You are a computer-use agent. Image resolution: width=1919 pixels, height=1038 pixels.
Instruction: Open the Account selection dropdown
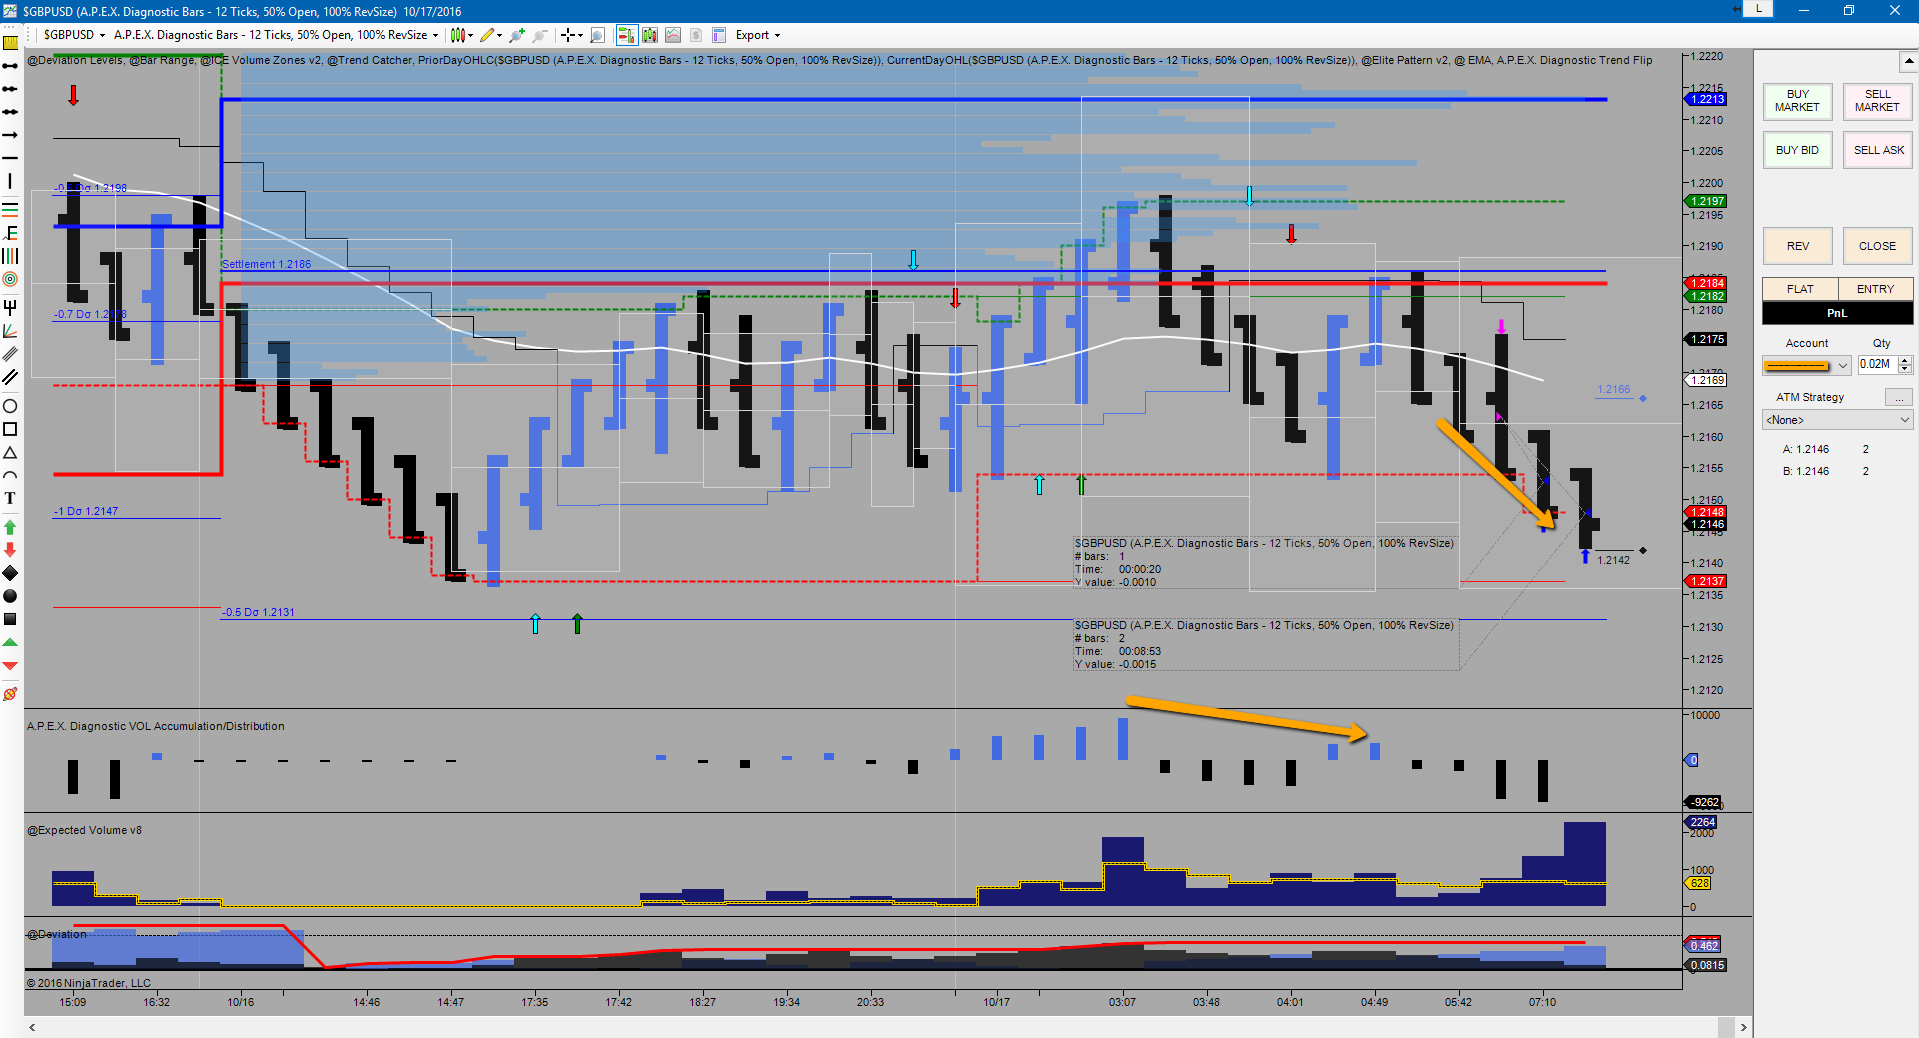[x=1806, y=366]
